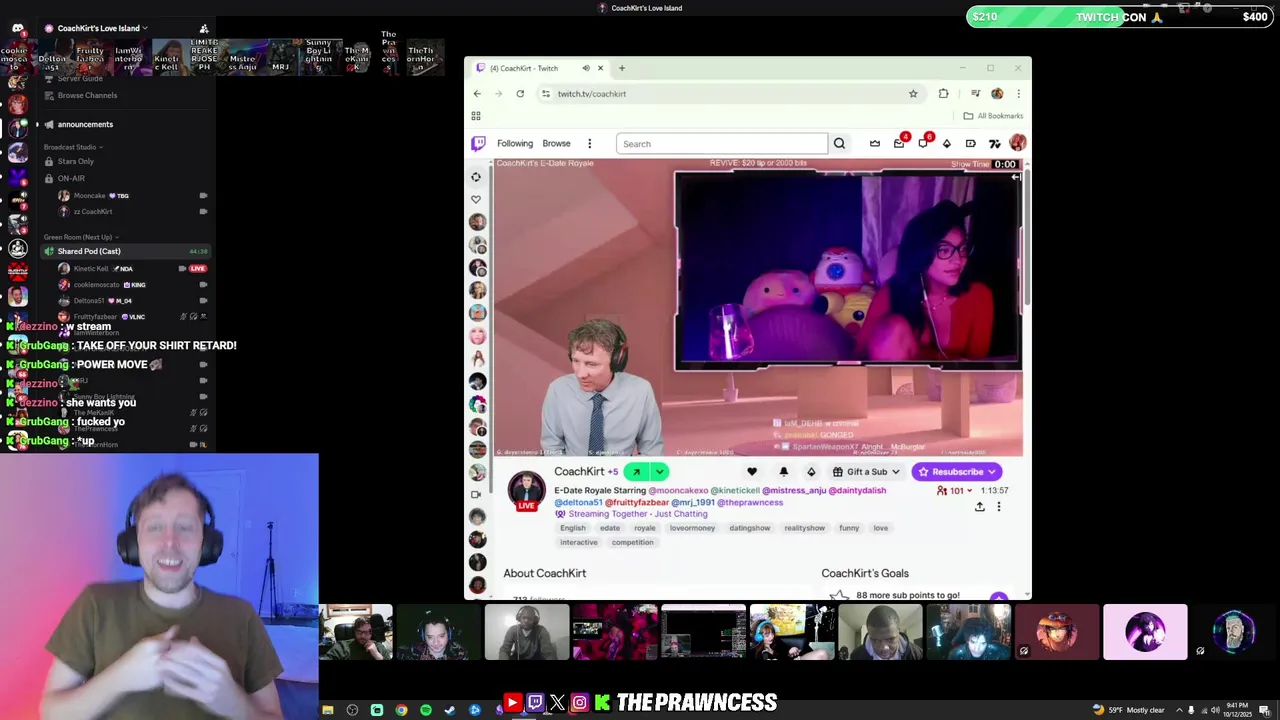Image resolution: width=1280 pixels, height=720 pixels.
Task: Toggle Mooncake's camera icon in ON-AIR
Action: click(203, 196)
